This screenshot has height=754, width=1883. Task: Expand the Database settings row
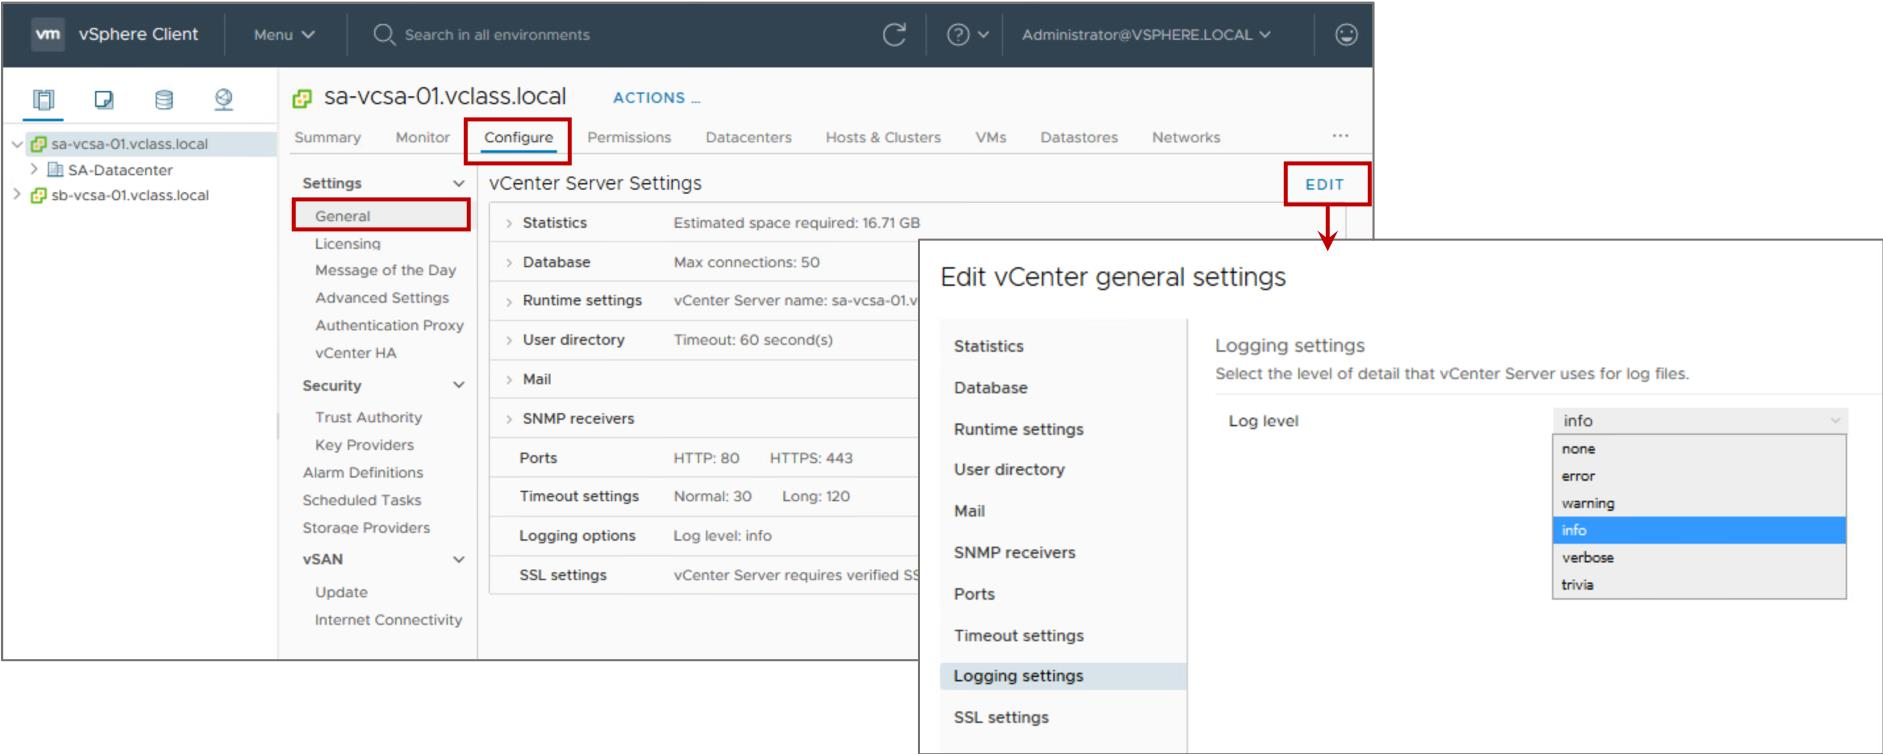509,262
